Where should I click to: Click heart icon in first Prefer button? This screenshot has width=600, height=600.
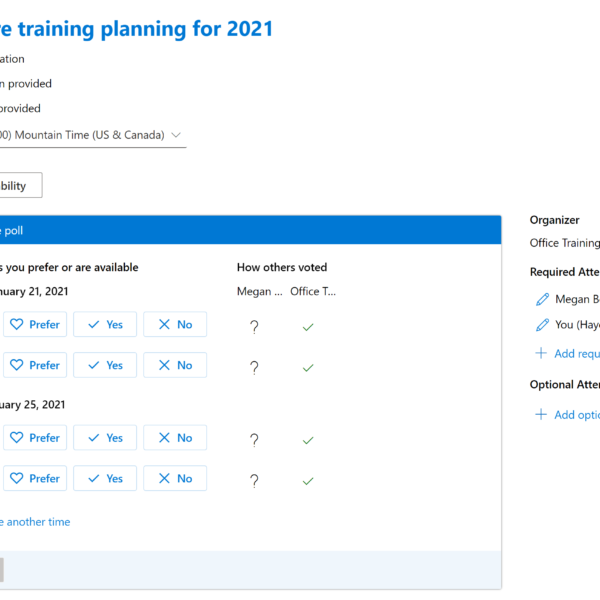16,324
